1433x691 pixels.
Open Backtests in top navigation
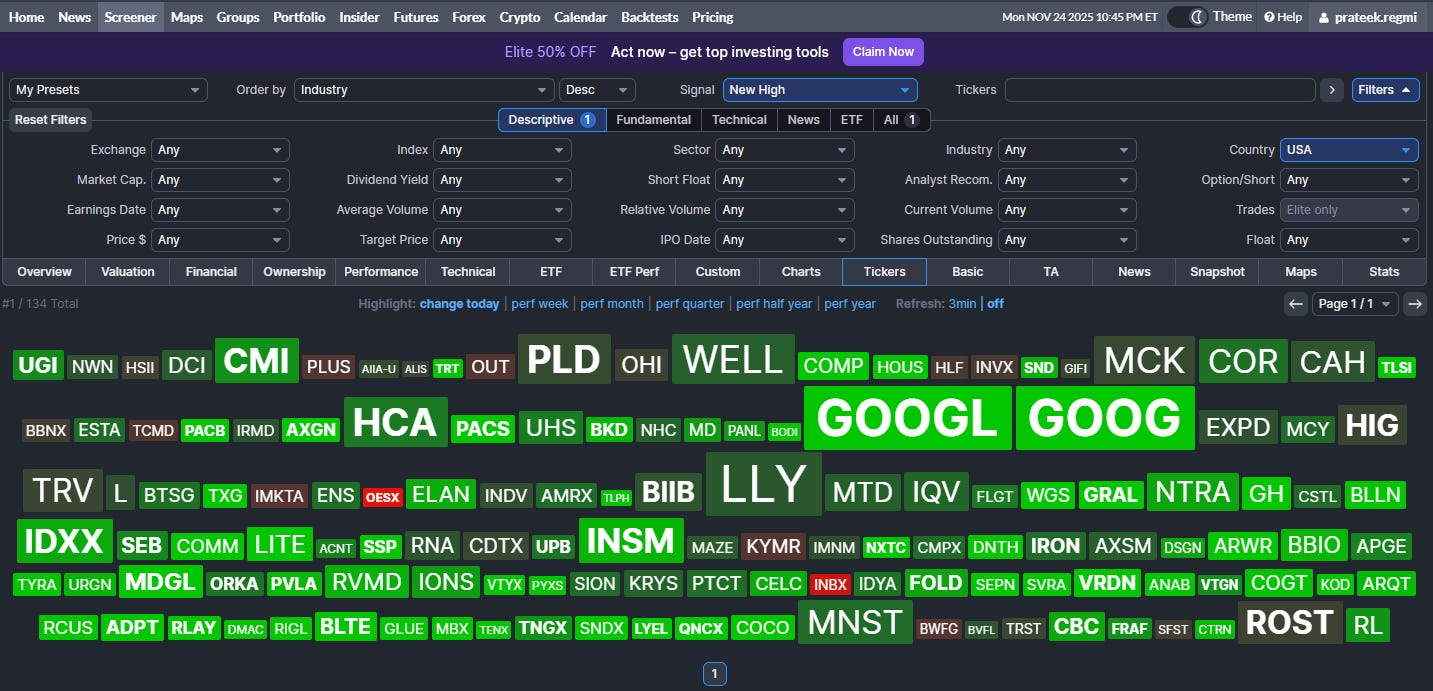(x=649, y=17)
